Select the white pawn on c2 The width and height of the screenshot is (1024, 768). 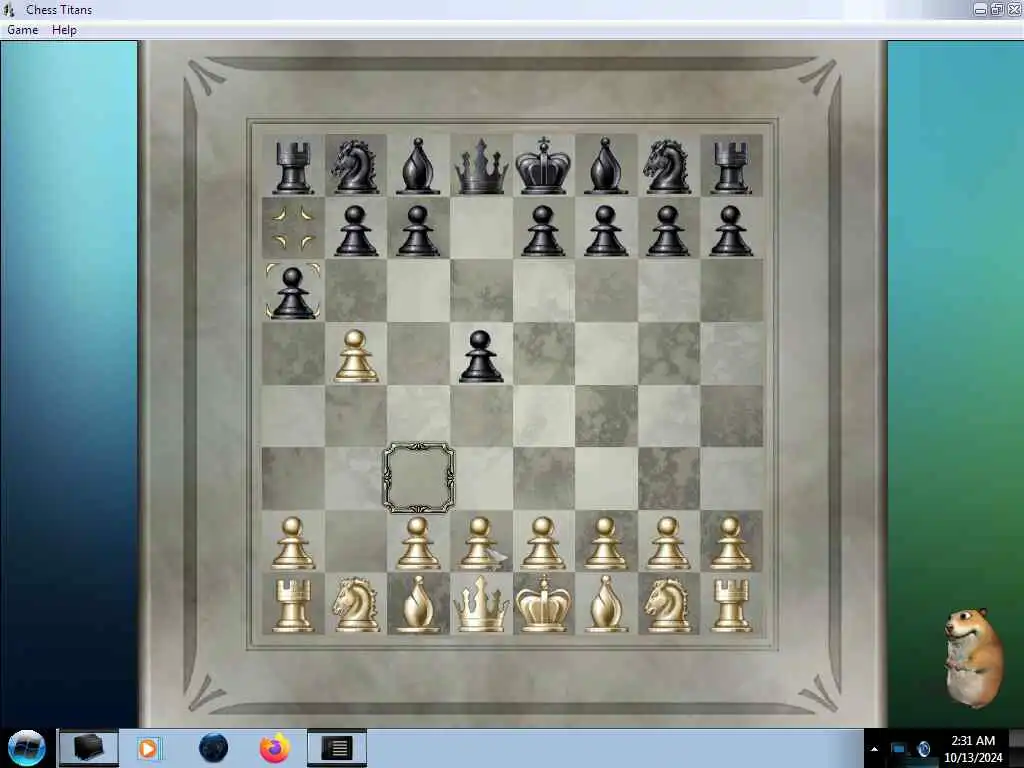[418, 543]
